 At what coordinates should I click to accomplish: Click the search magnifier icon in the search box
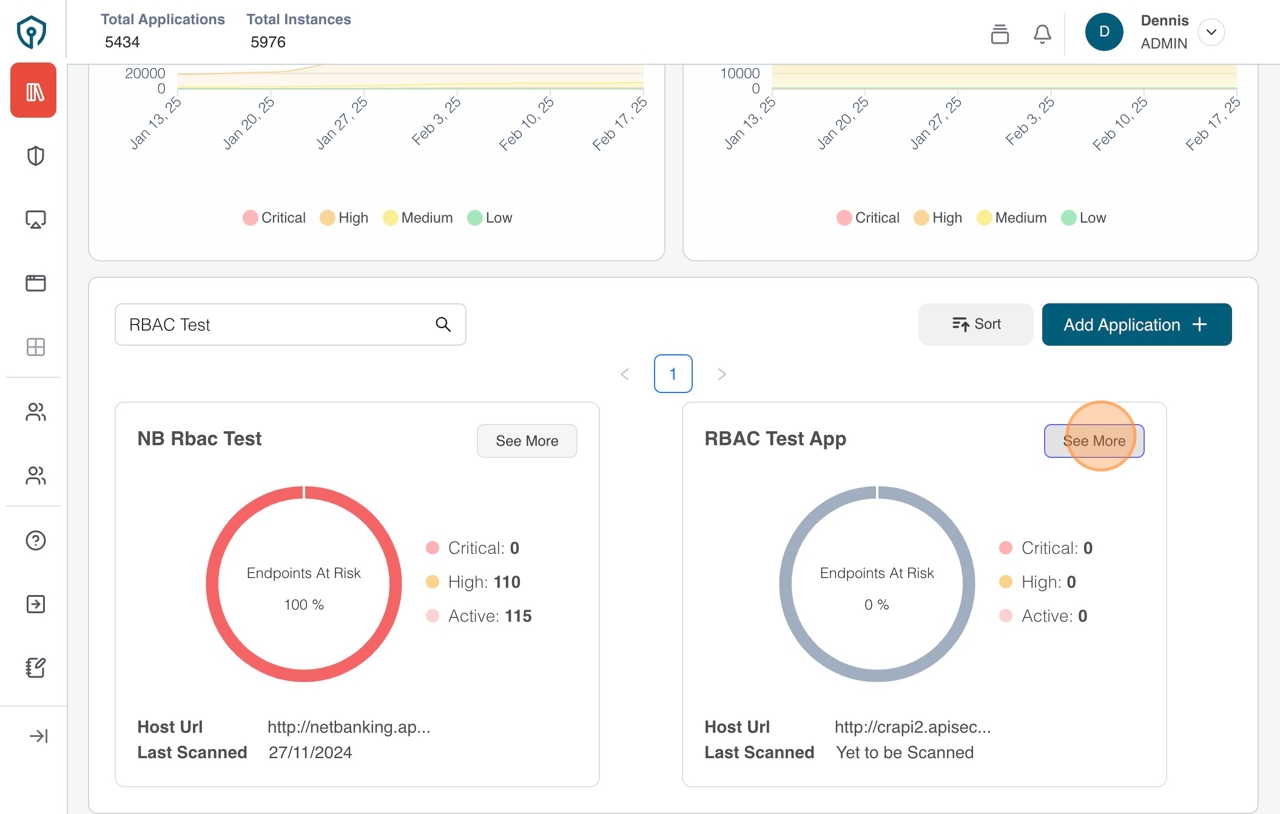443,325
